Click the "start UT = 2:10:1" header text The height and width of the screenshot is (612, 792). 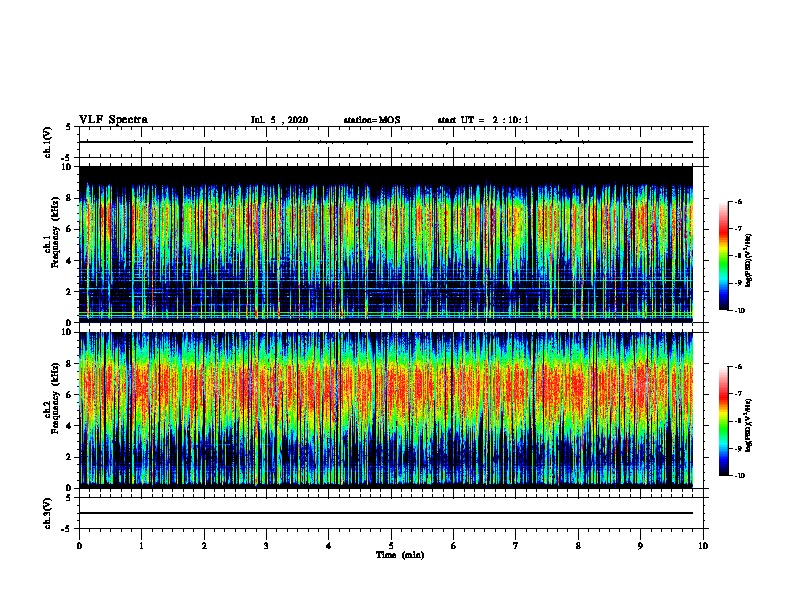tap(483, 120)
